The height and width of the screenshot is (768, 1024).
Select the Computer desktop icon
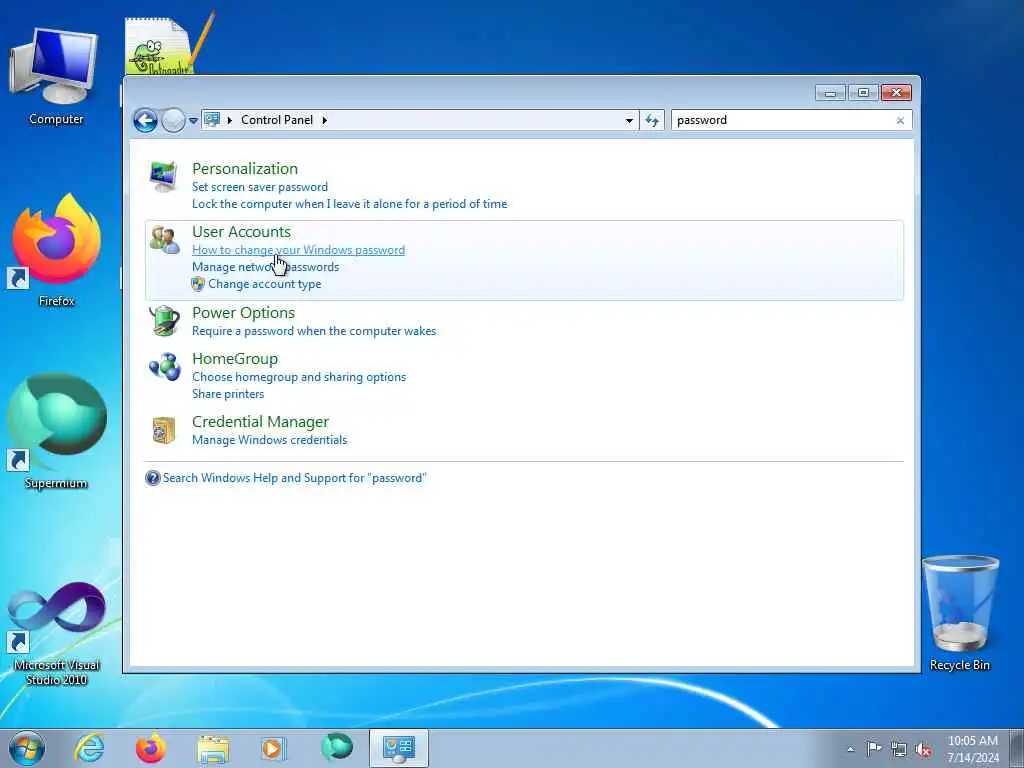56,76
